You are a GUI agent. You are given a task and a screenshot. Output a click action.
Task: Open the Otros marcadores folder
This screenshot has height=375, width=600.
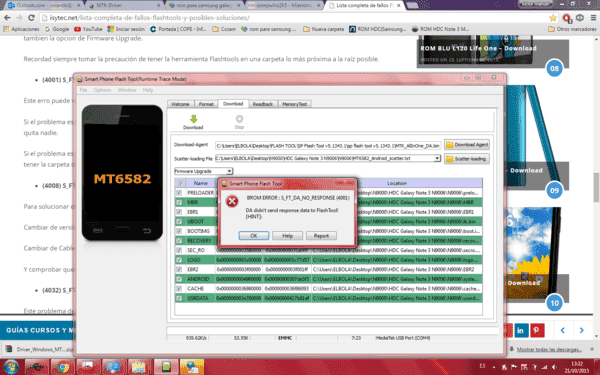coord(572,29)
